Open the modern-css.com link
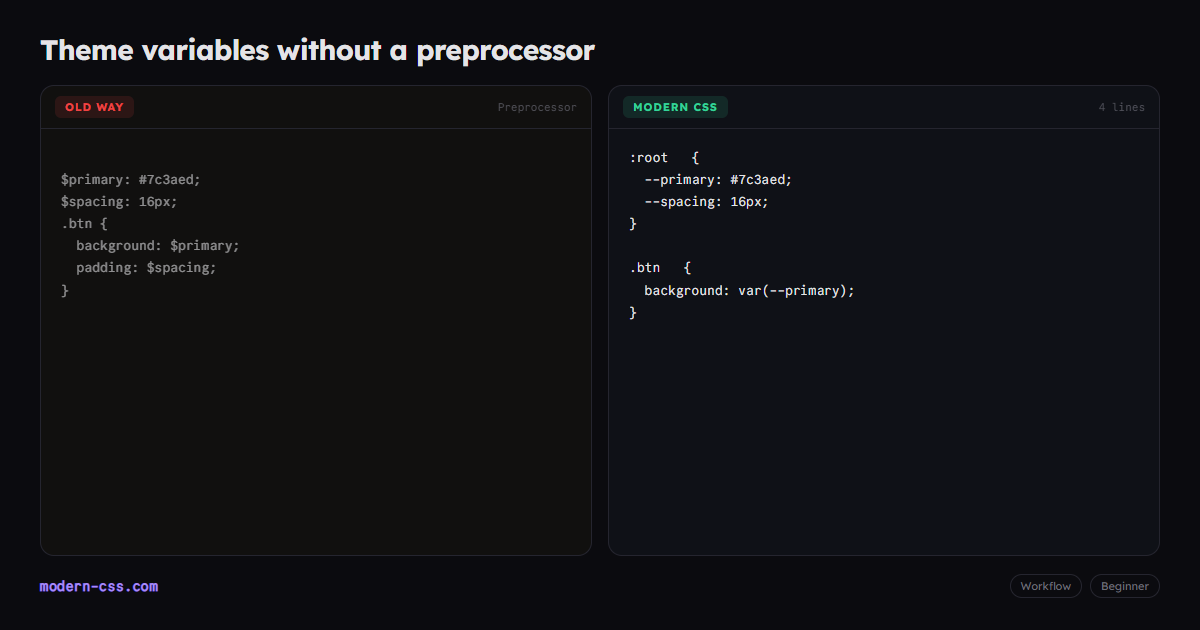The image size is (1200, 630). 99,587
